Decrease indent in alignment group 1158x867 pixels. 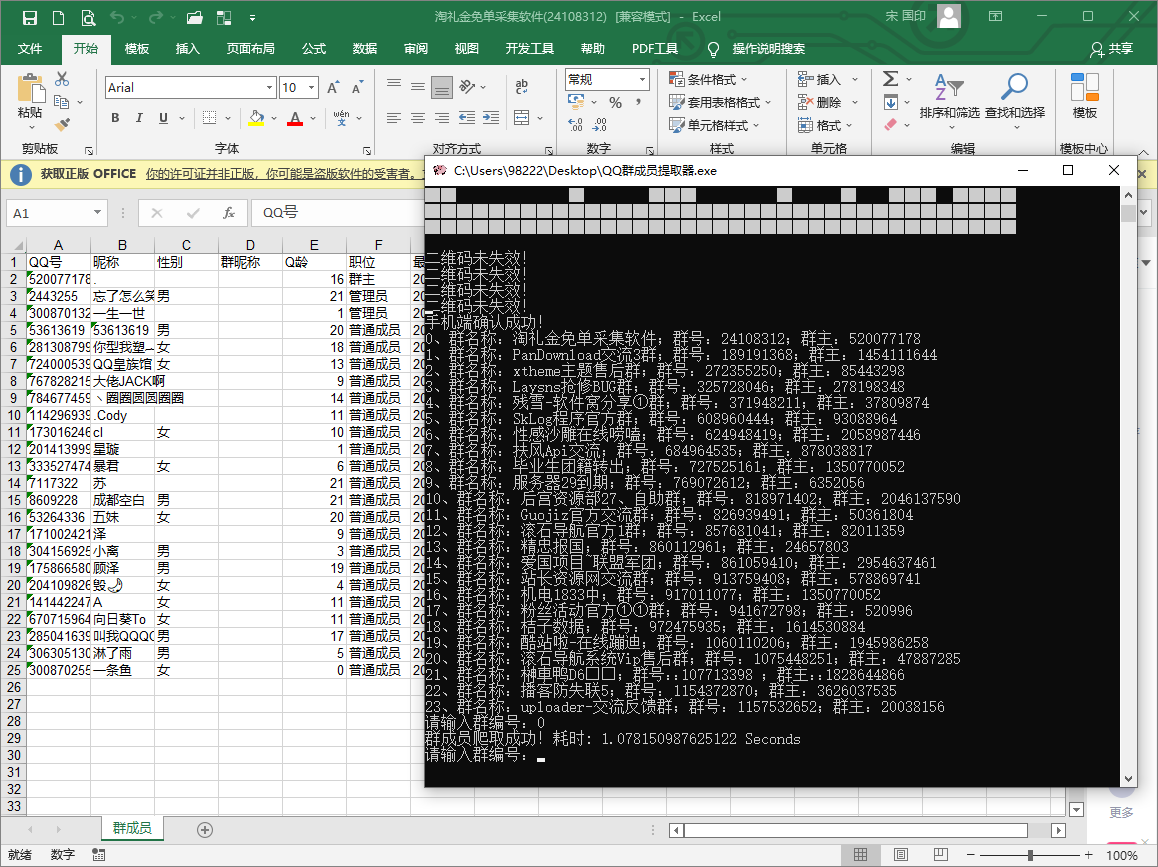coord(467,117)
